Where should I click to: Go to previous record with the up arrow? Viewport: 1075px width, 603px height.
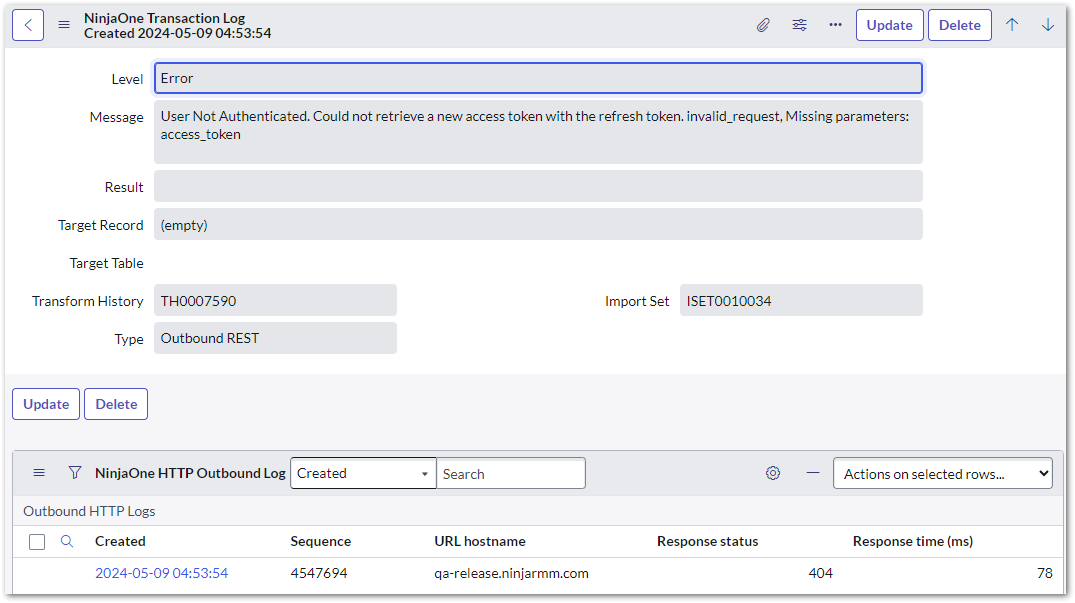pyautogui.click(x=1012, y=24)
